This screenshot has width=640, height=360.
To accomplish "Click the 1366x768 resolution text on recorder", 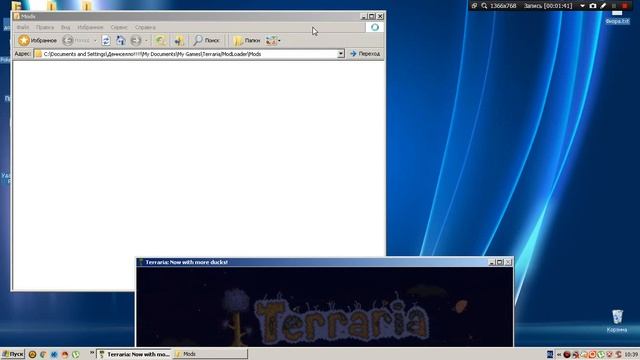I will point(503,6).
